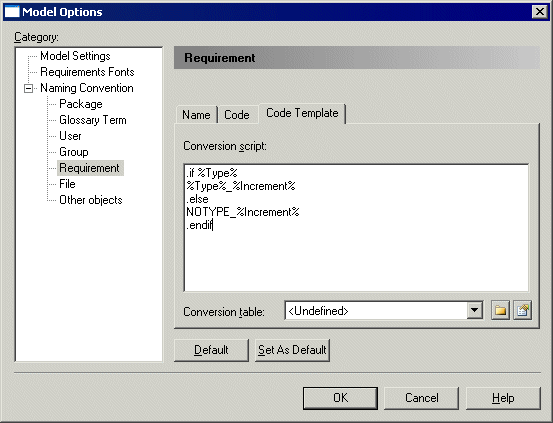This screenshot has width=553, height=423.
Task: Open Help for Model Options
Action: [x=503, y=398]
